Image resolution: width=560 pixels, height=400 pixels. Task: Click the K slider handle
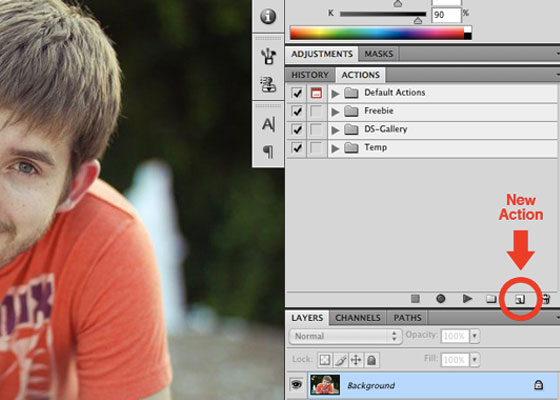(418, 21)
